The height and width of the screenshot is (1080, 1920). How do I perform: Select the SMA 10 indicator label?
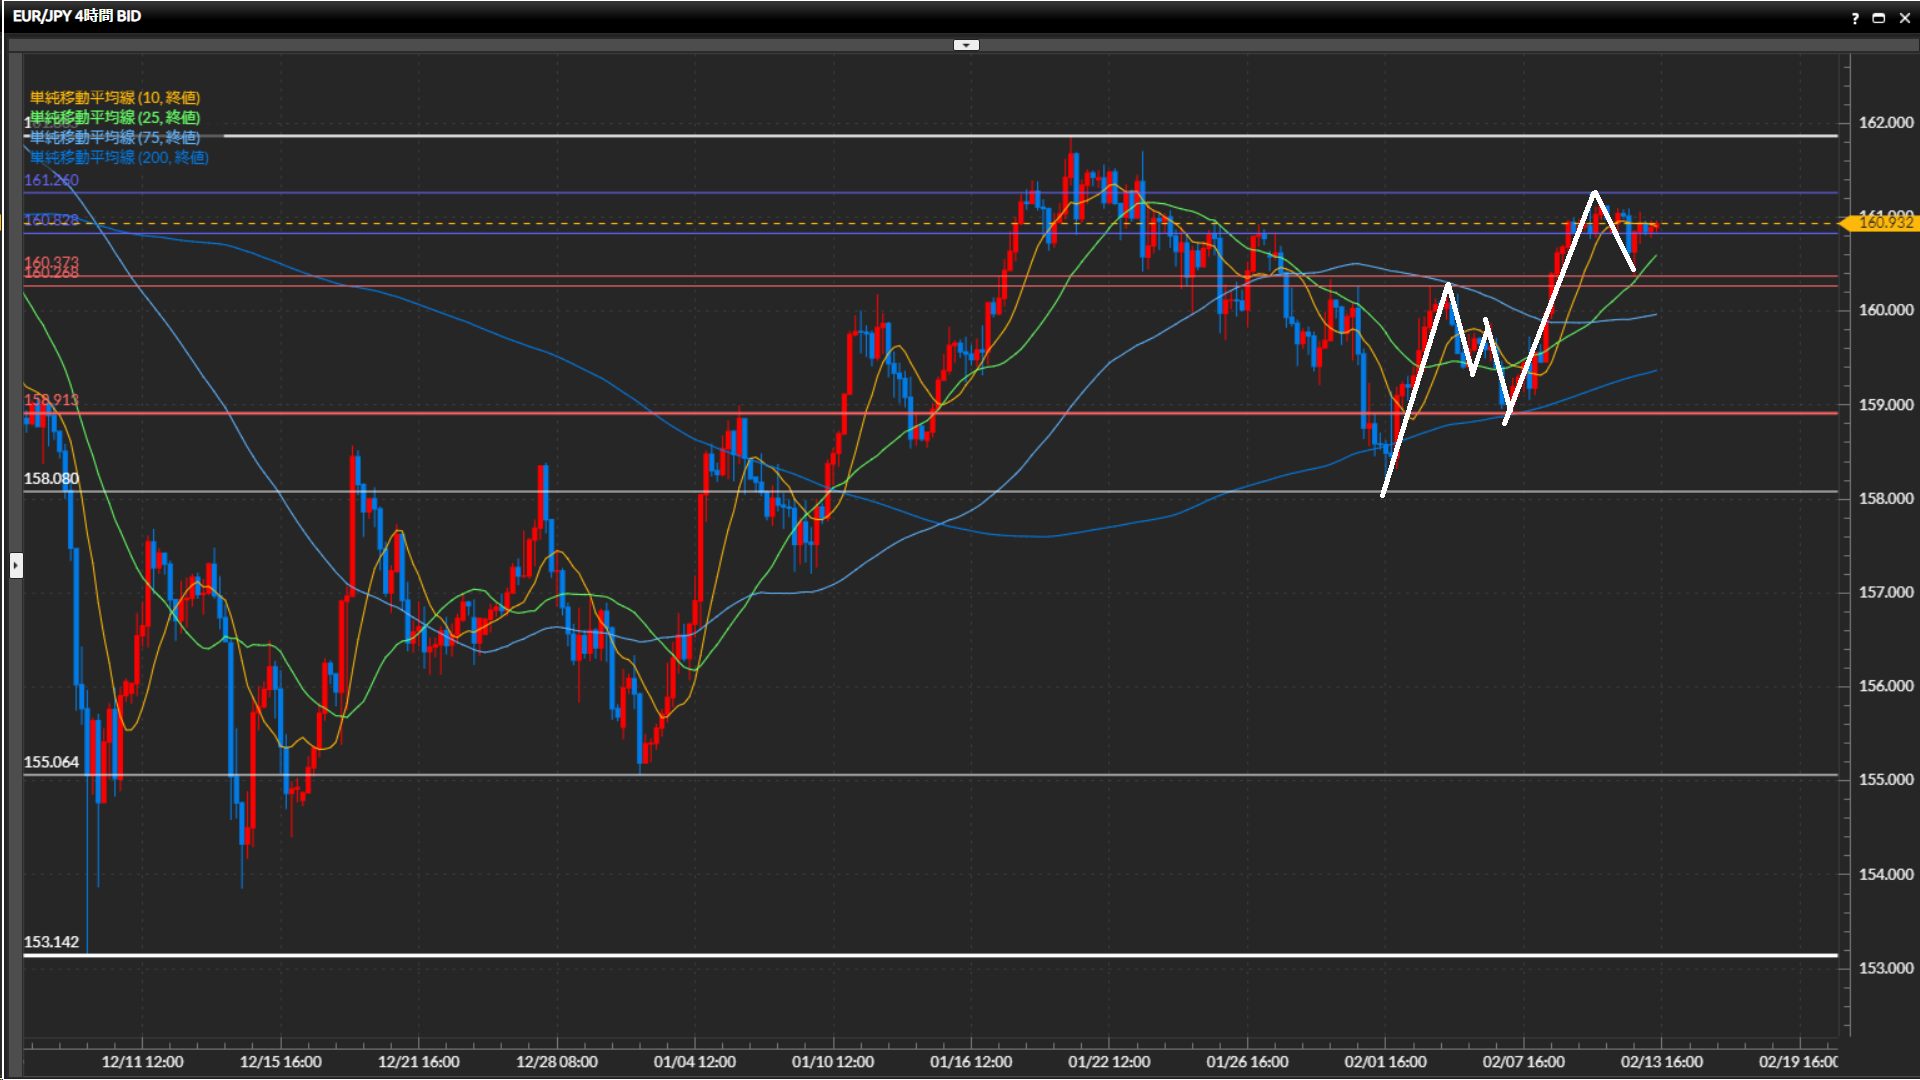115,97
